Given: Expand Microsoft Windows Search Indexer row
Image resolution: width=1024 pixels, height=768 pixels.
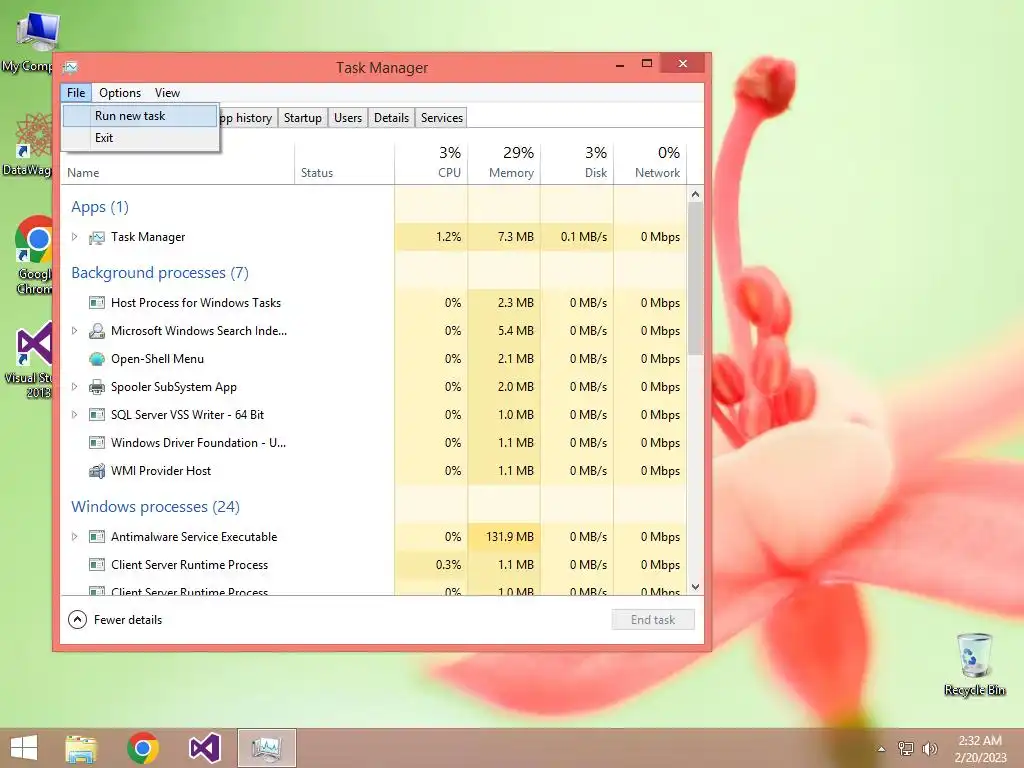Looking at the screenshot, I should point(74,331).
